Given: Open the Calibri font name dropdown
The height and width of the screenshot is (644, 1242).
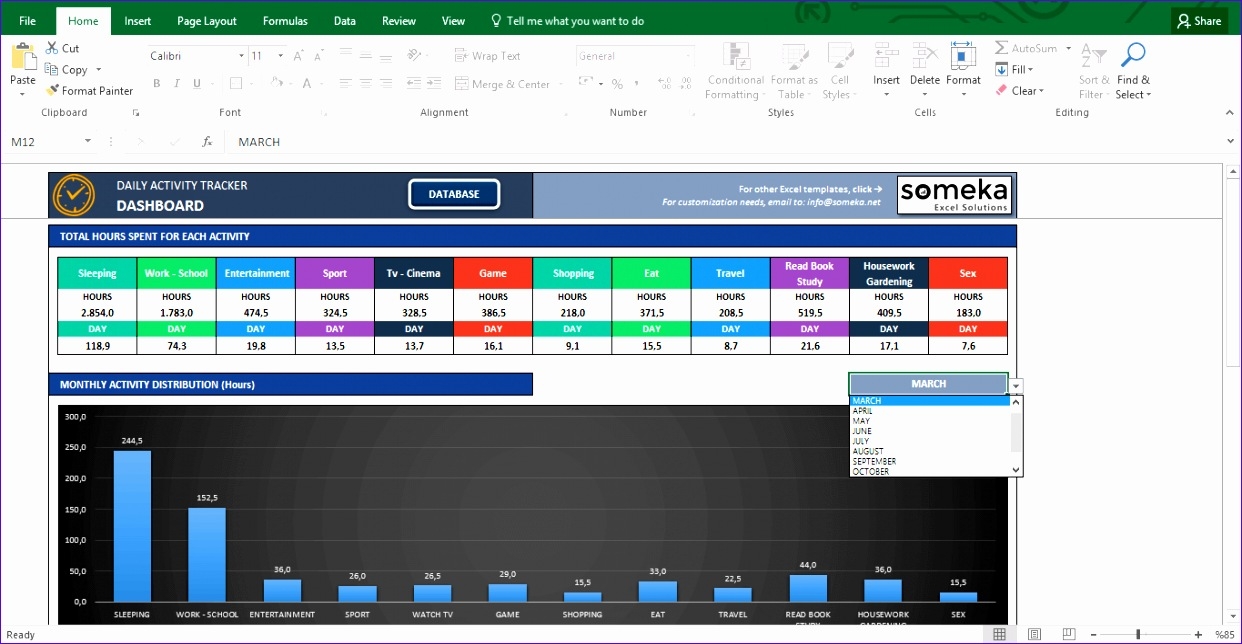Looking at the screenshot, I should tap(242, 55).
